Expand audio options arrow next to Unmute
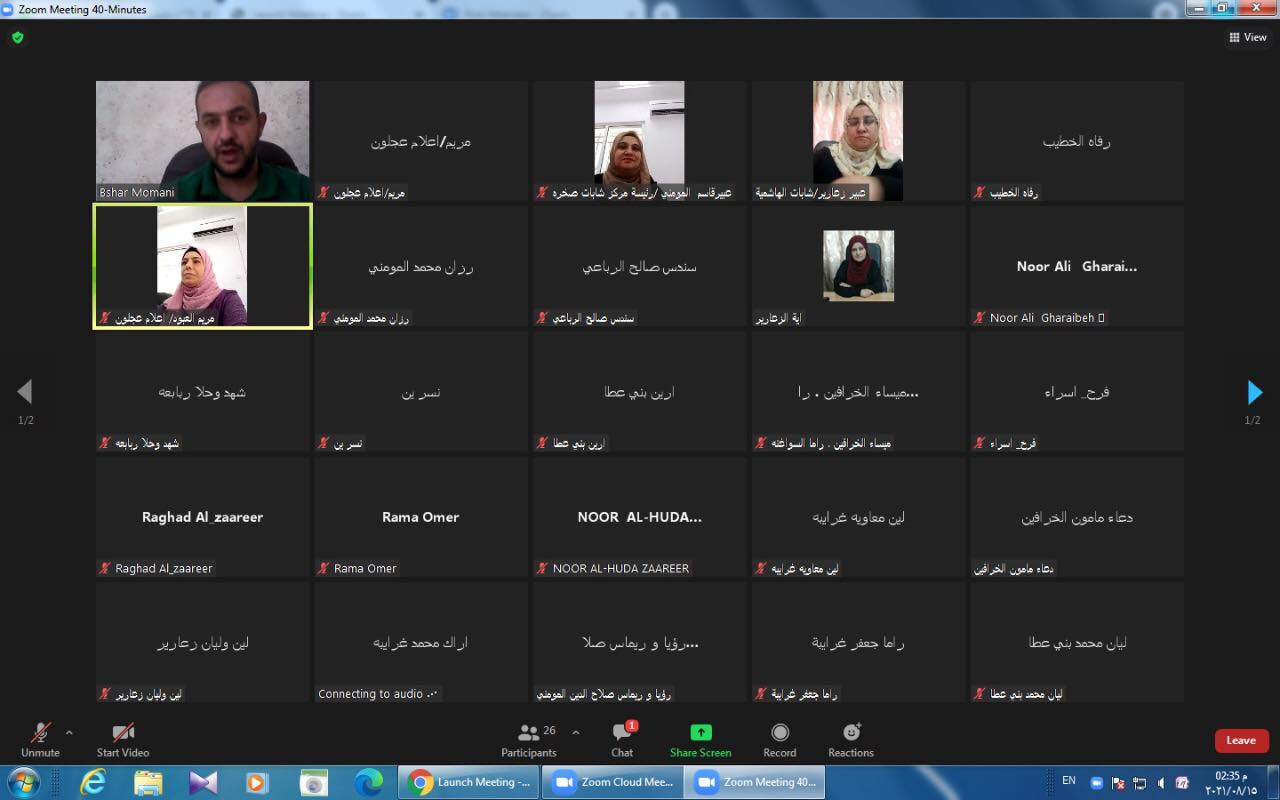This screenshot has height=800, width=1280. (x=69, y=732)
